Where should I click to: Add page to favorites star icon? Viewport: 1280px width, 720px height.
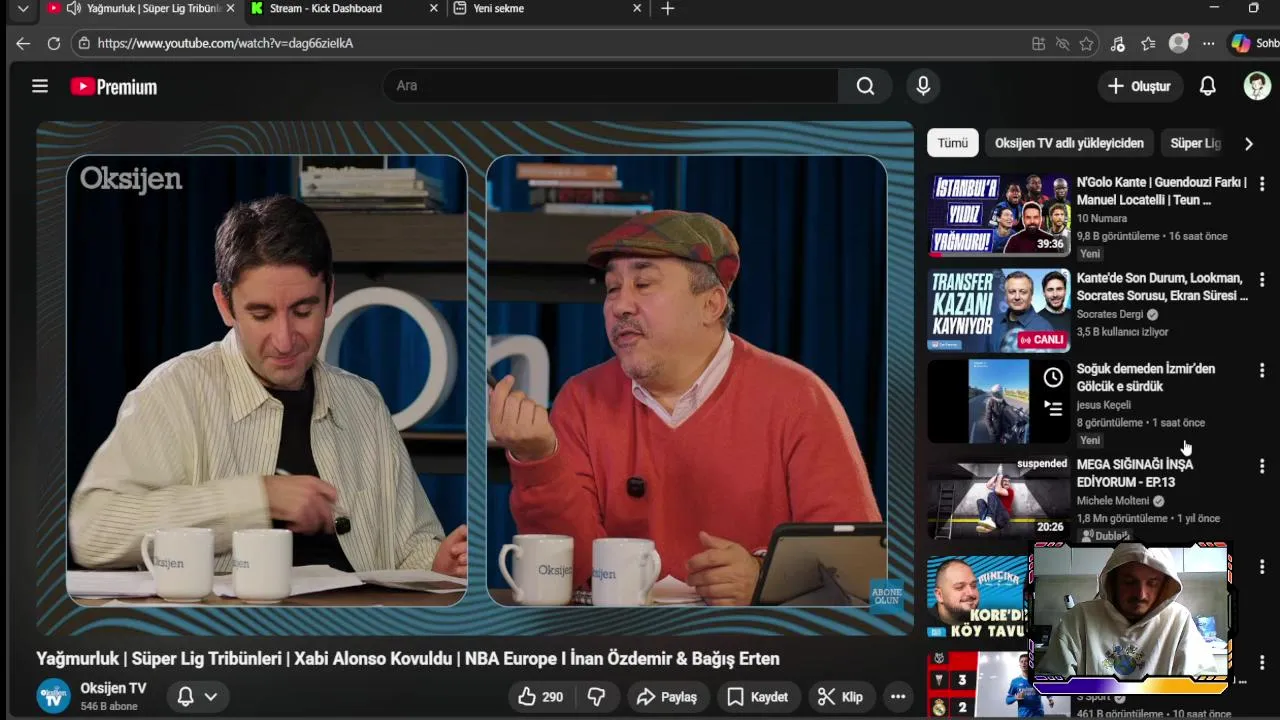(x=1086, y=43)
